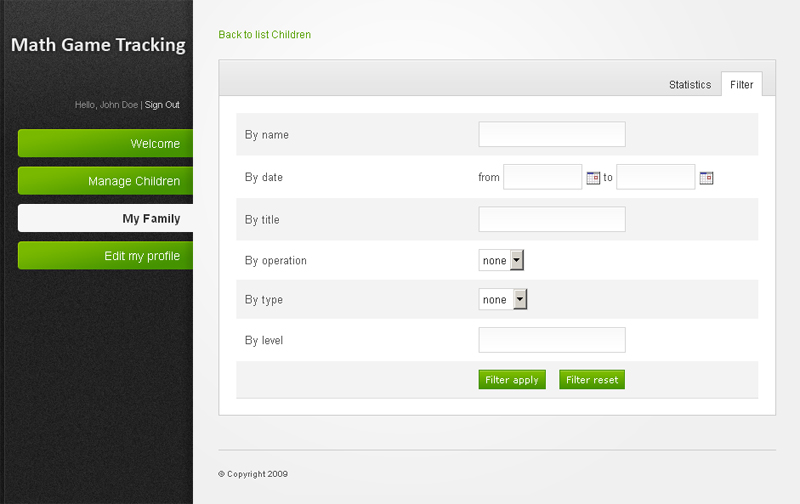The width and height of the screenshot is (800, 504).
Task: Focus the from date input field
Action: [542, 177]
